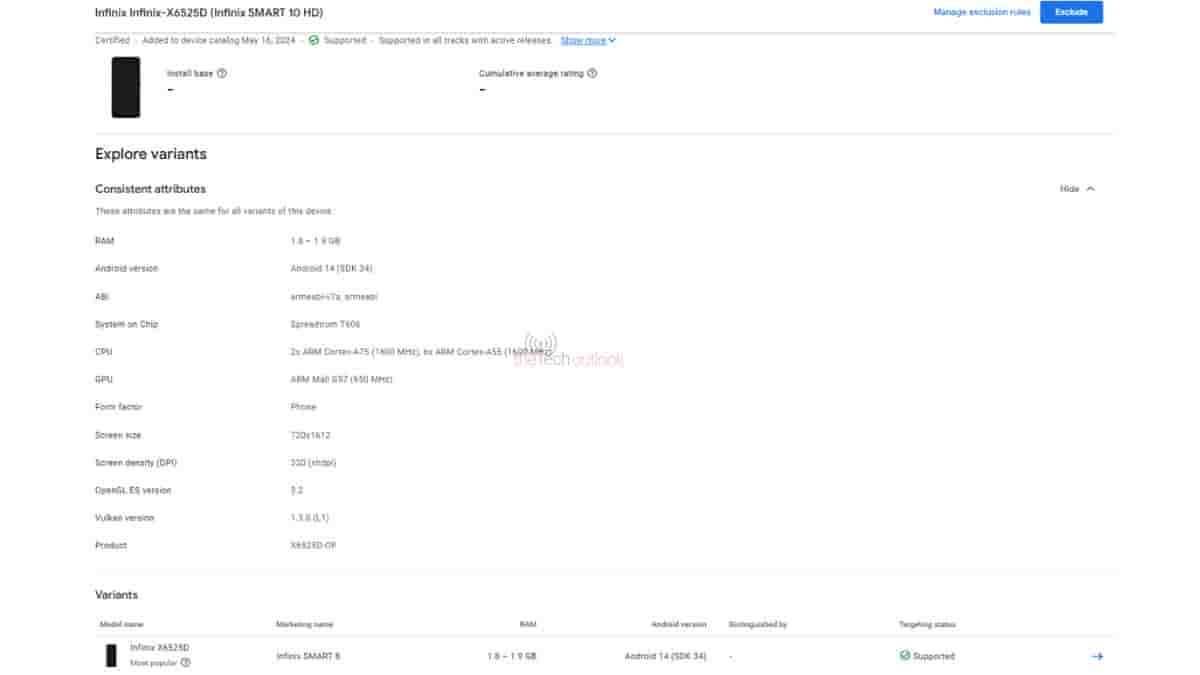The width and height of the screenshot is (1200, 675).
Task: Open the variant details via the right arrow
Action: coord(1096,656)
